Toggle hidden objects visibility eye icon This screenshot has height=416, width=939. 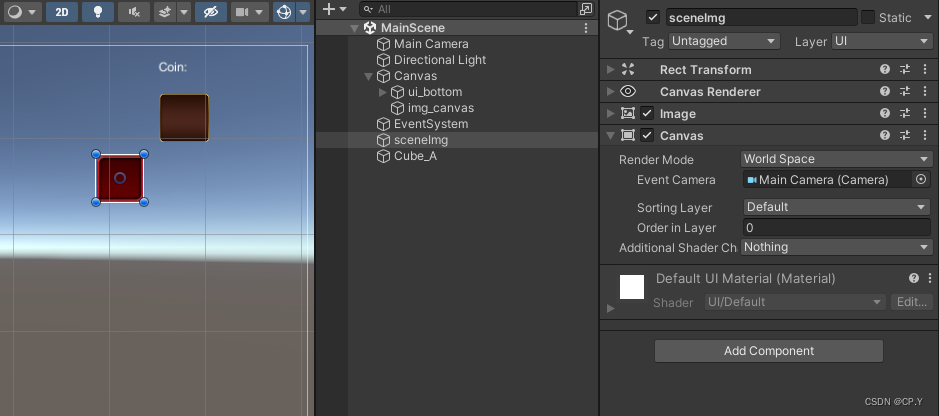tap(211, 12)
